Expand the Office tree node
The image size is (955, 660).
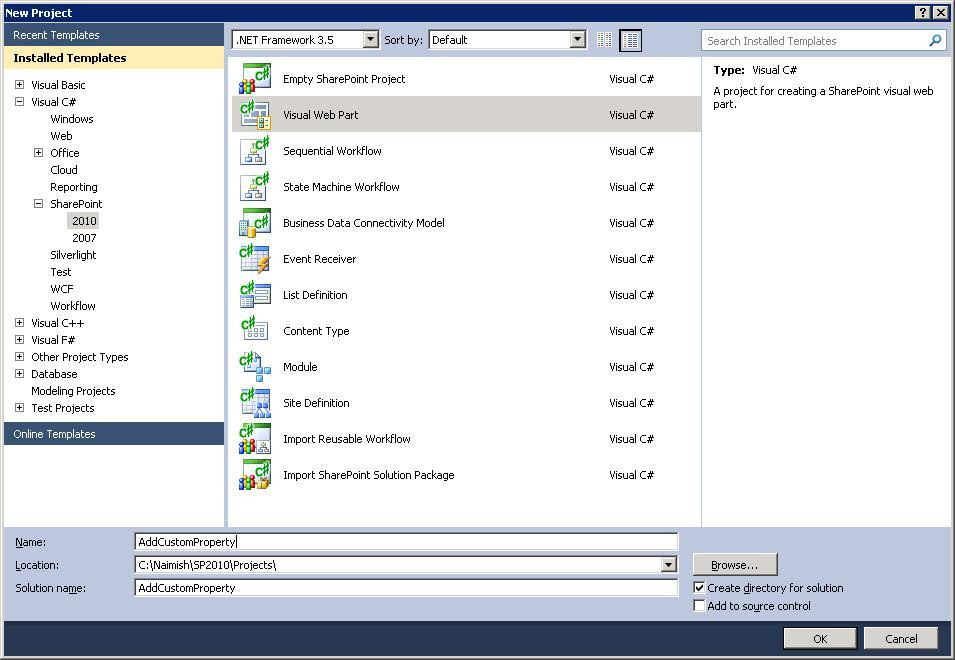tap(38, 153)
